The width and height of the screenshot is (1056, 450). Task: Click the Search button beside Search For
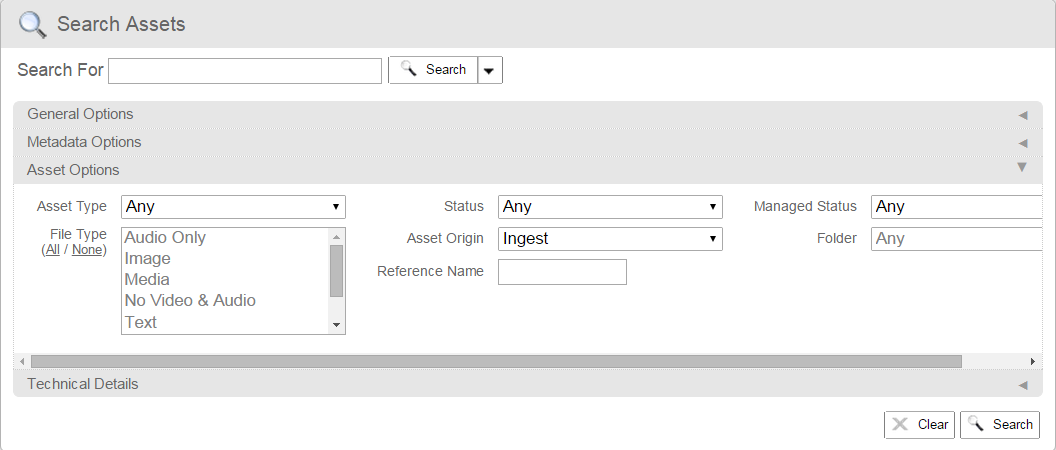pos(433,70)
